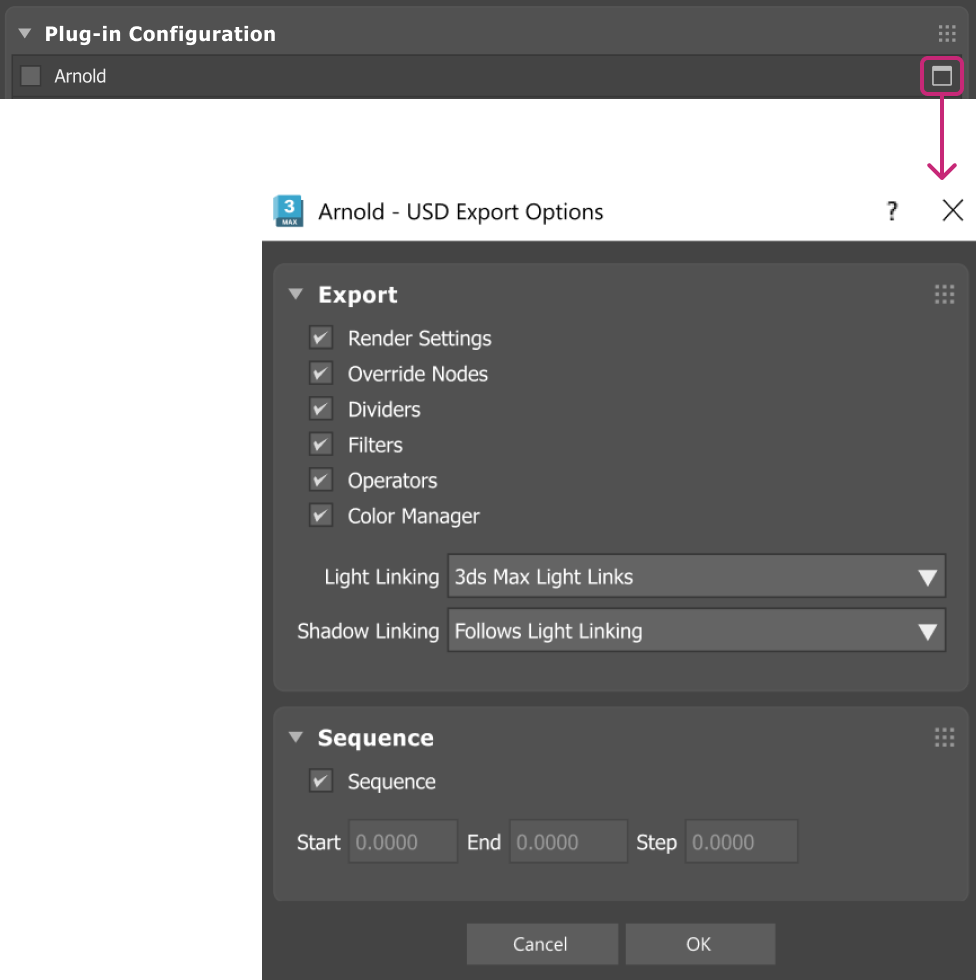The image size is (976, 980).
Task: Close the Arnold USD Export Options dialog
Action: (x=952, y=210)
